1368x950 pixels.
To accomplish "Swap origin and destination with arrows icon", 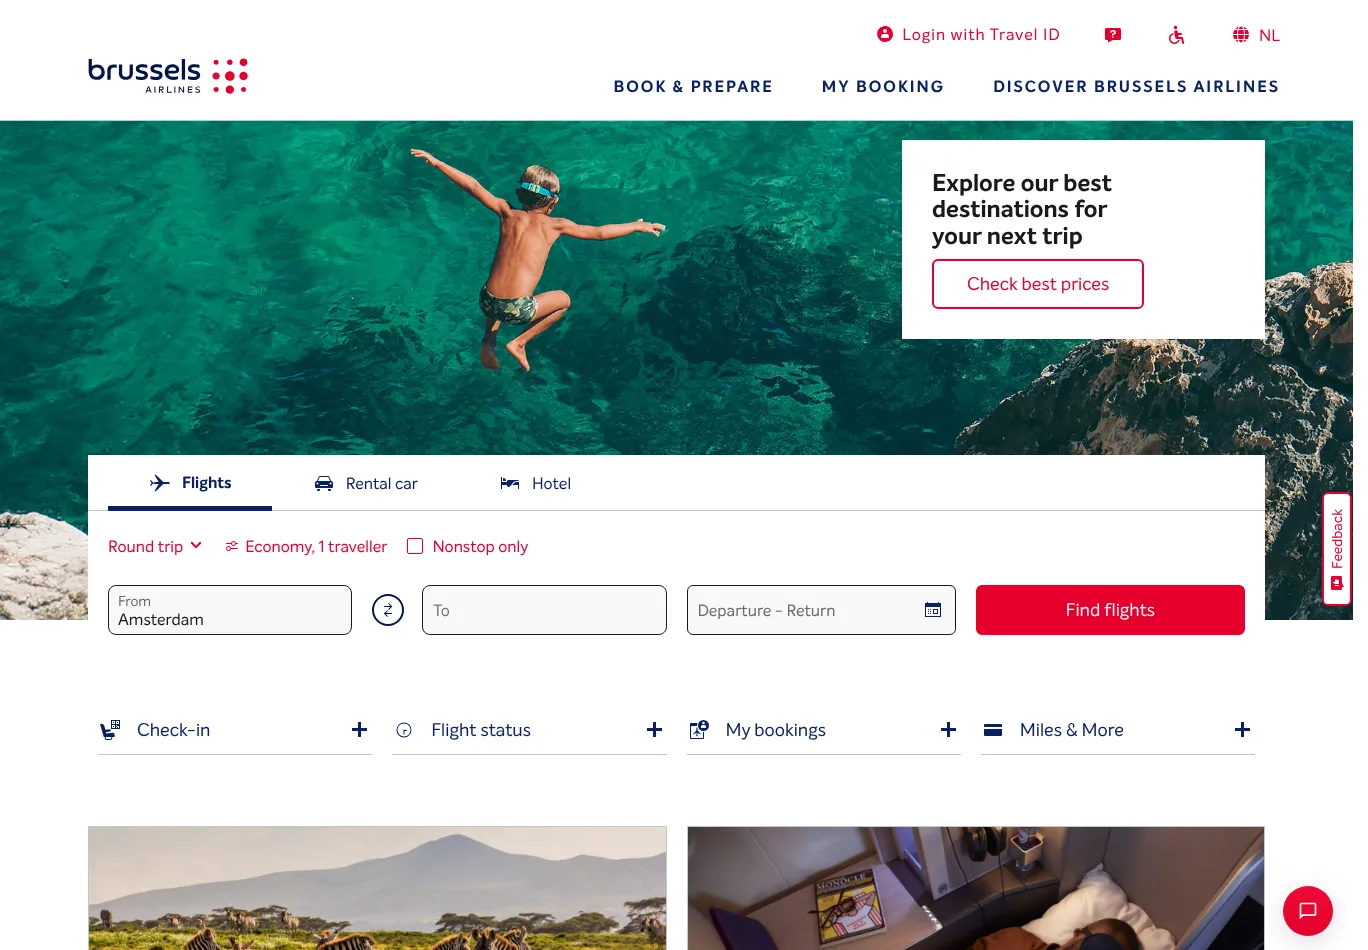I will [x=388, y=610].
